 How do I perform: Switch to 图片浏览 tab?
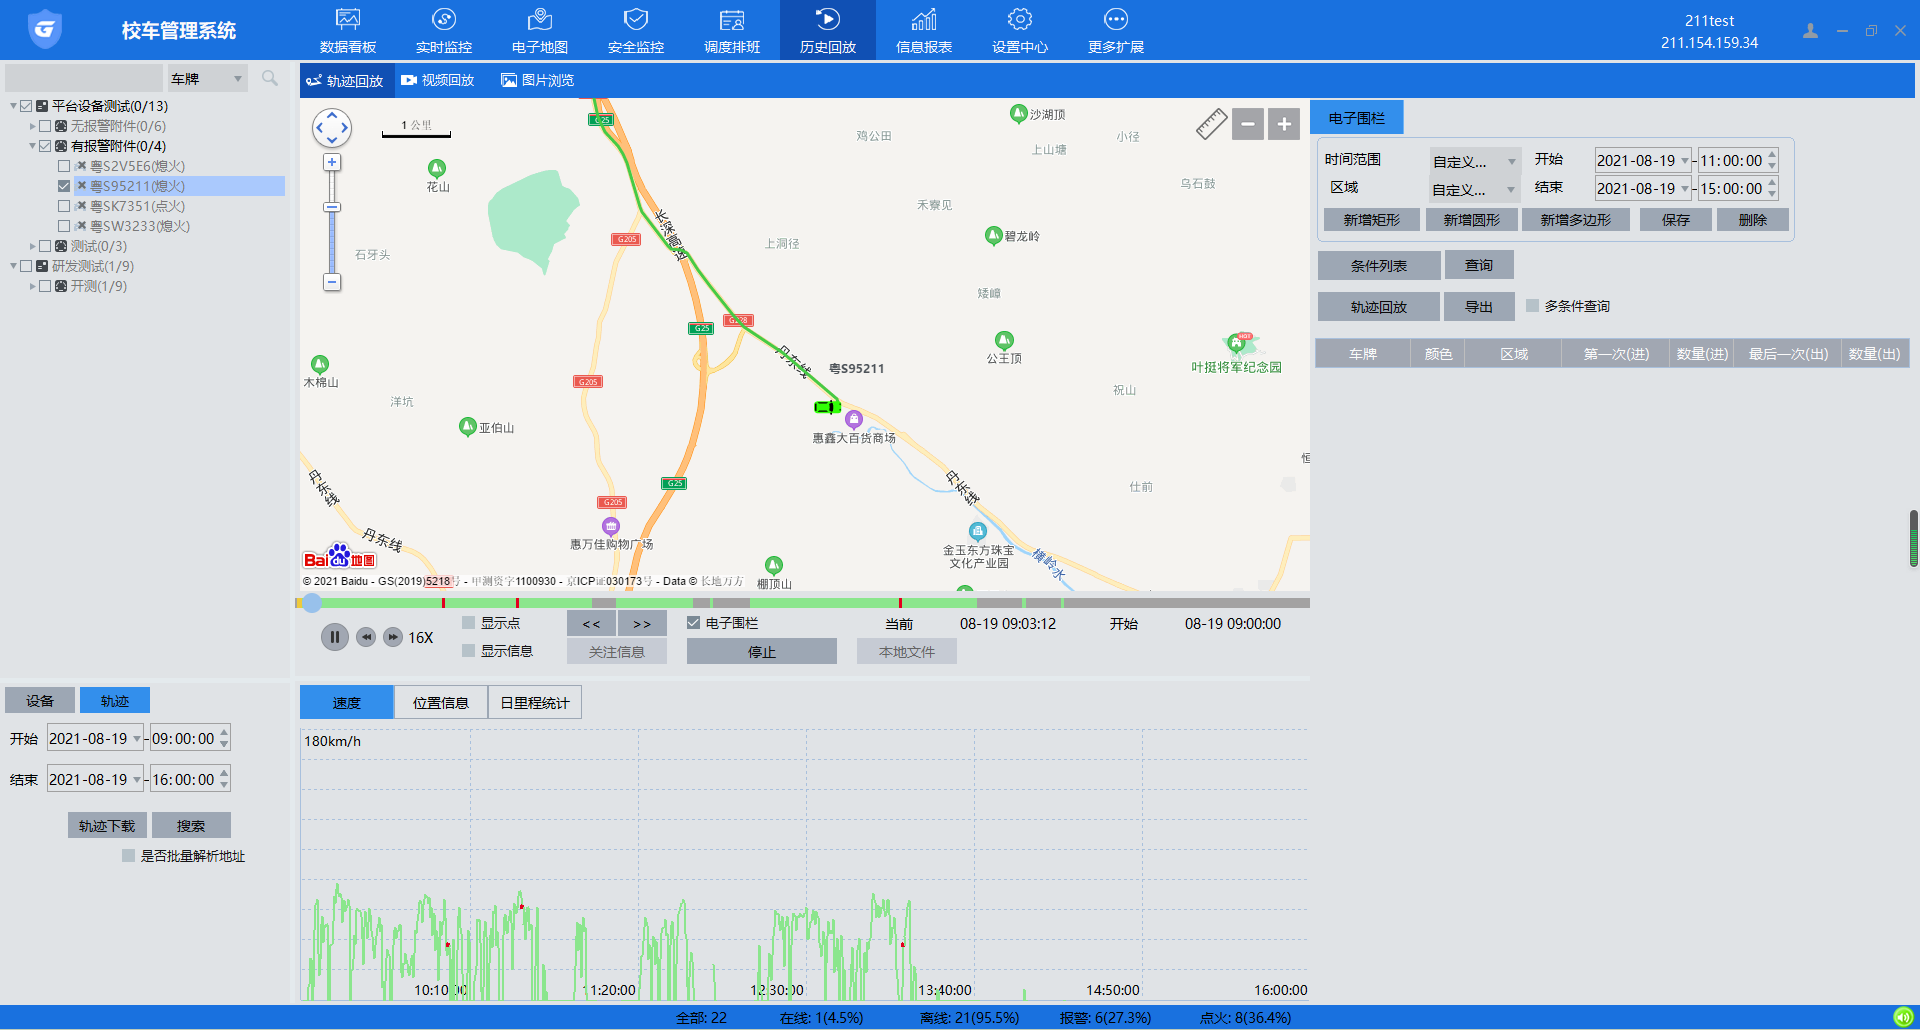coord(538,80)
